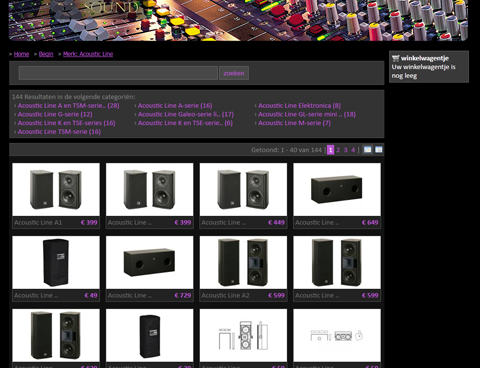Switch to list view icon
480x368 pixels.
click(378, 150)
